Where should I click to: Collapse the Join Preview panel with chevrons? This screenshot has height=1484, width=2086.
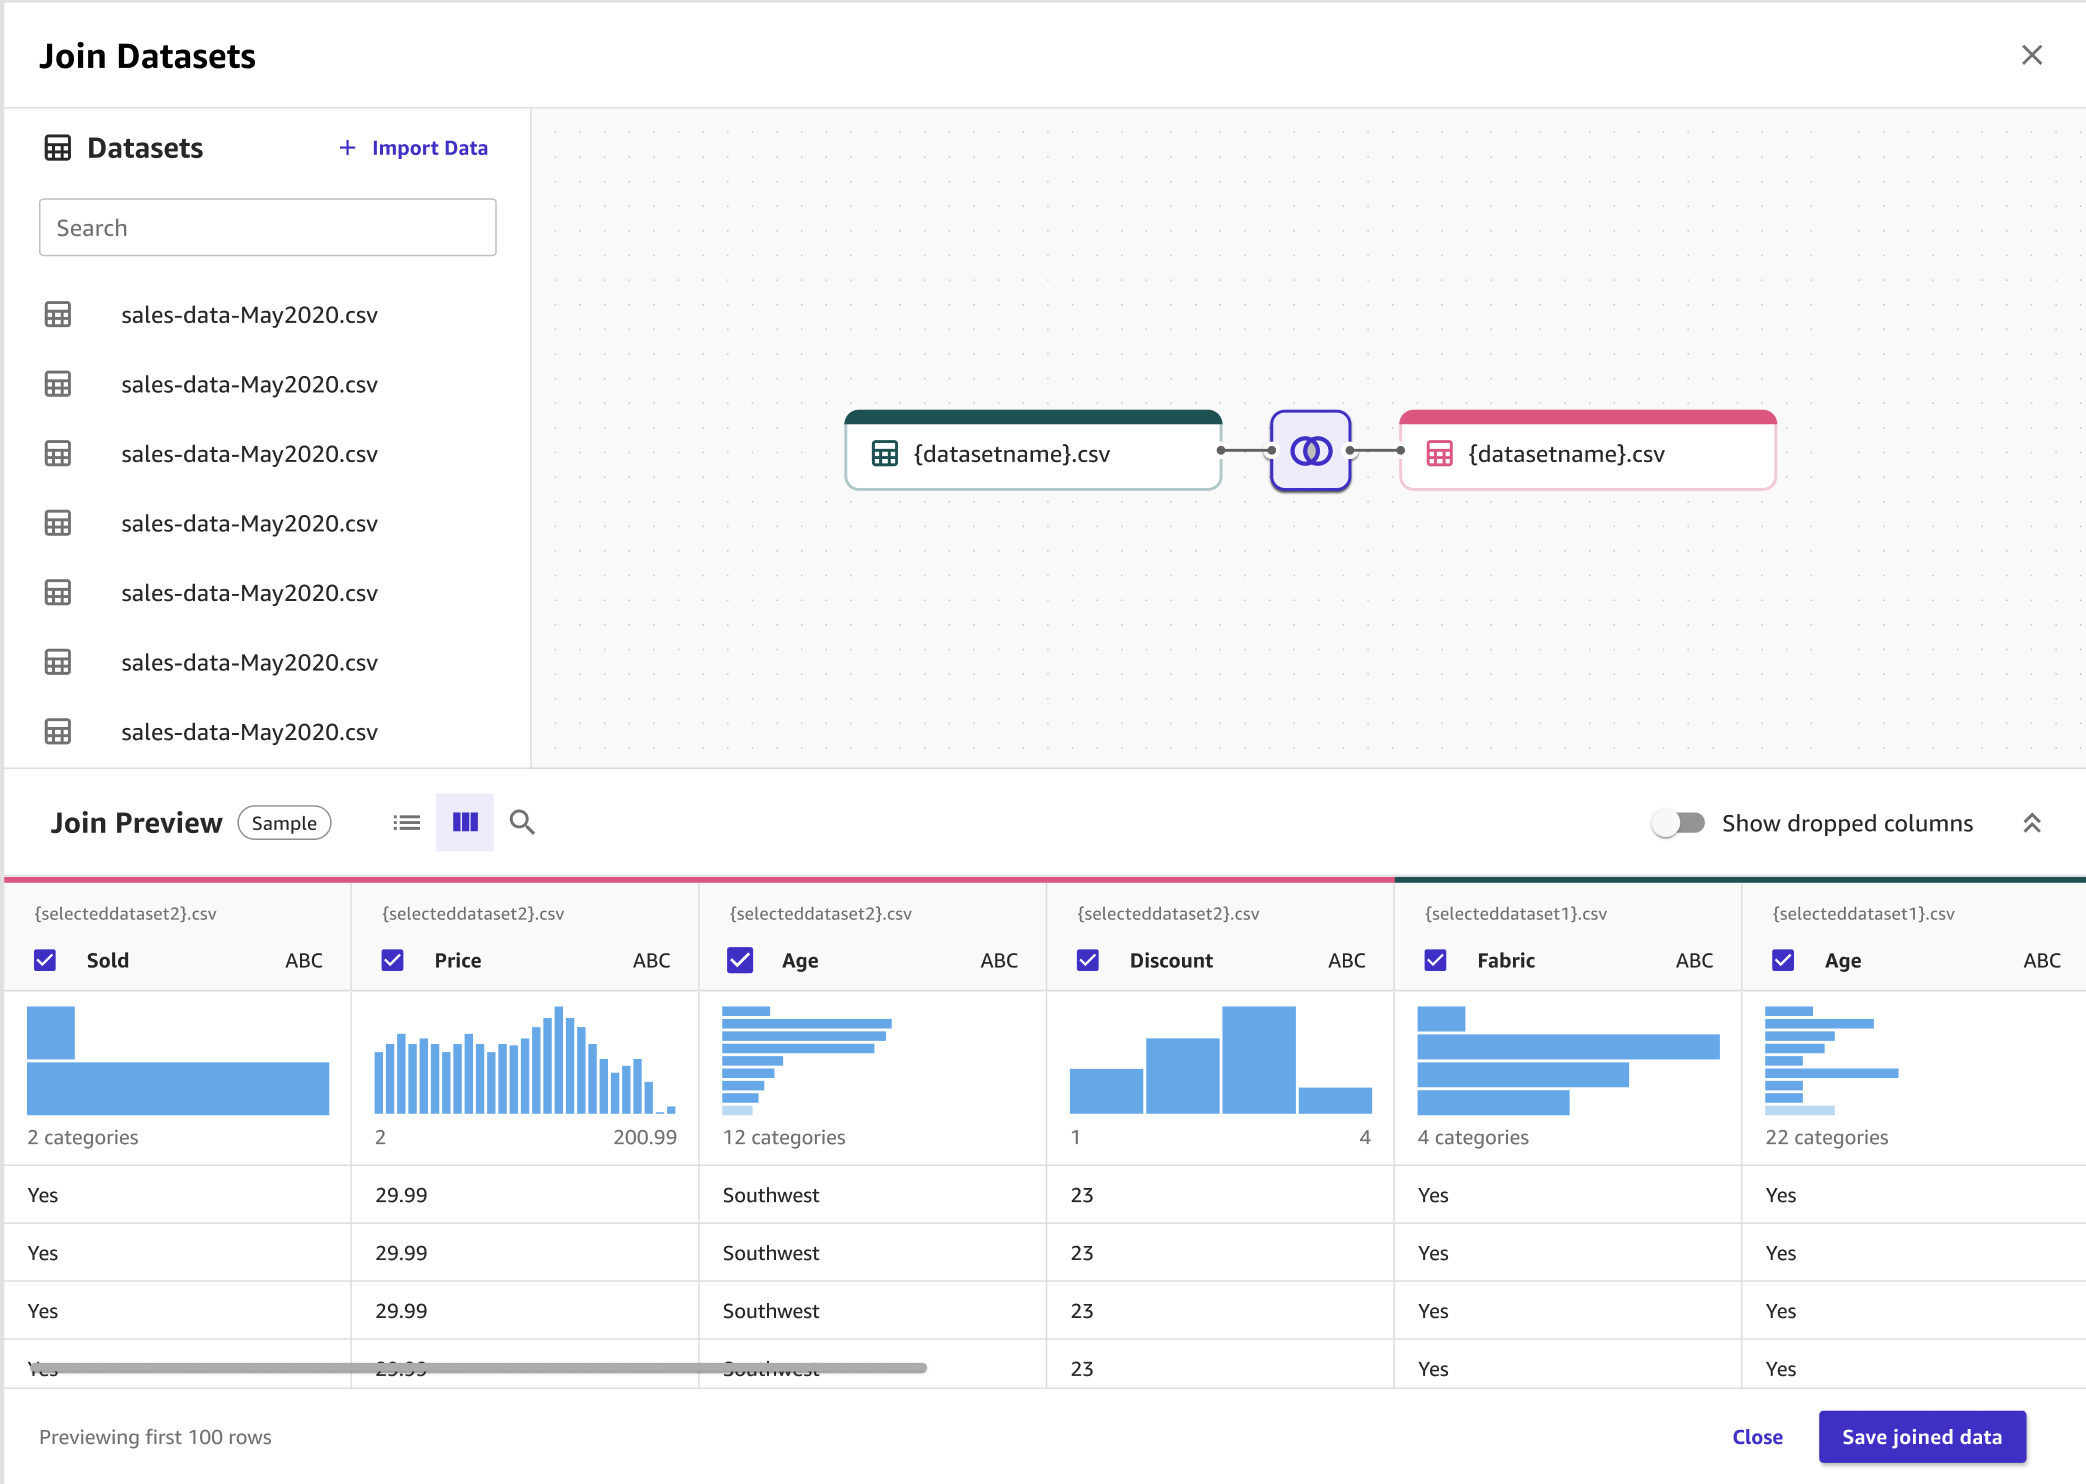coord(2031,823)
